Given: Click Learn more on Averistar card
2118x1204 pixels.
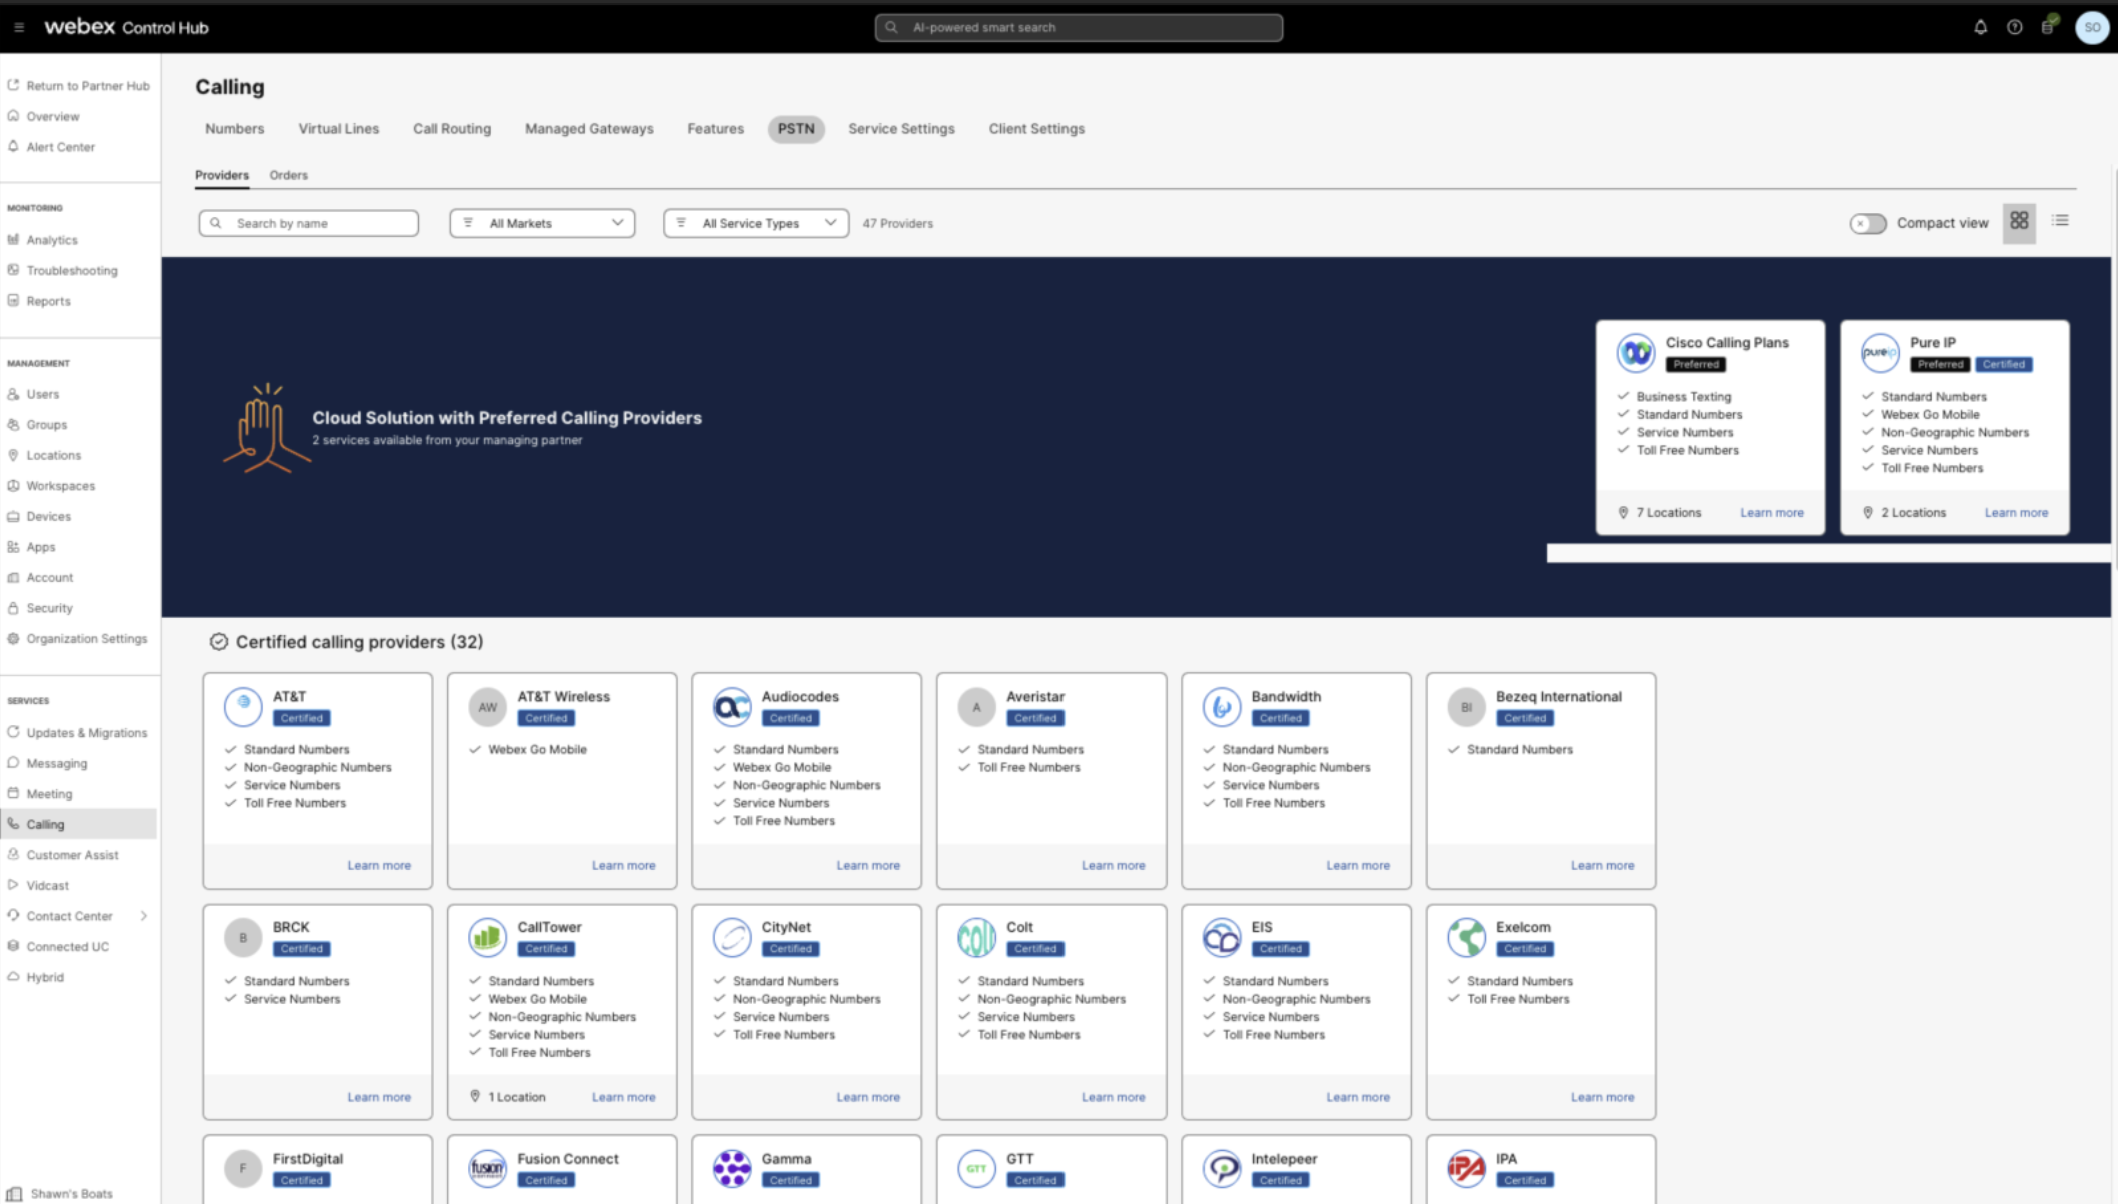Looking at the screenshot, I should point(1113,865).
